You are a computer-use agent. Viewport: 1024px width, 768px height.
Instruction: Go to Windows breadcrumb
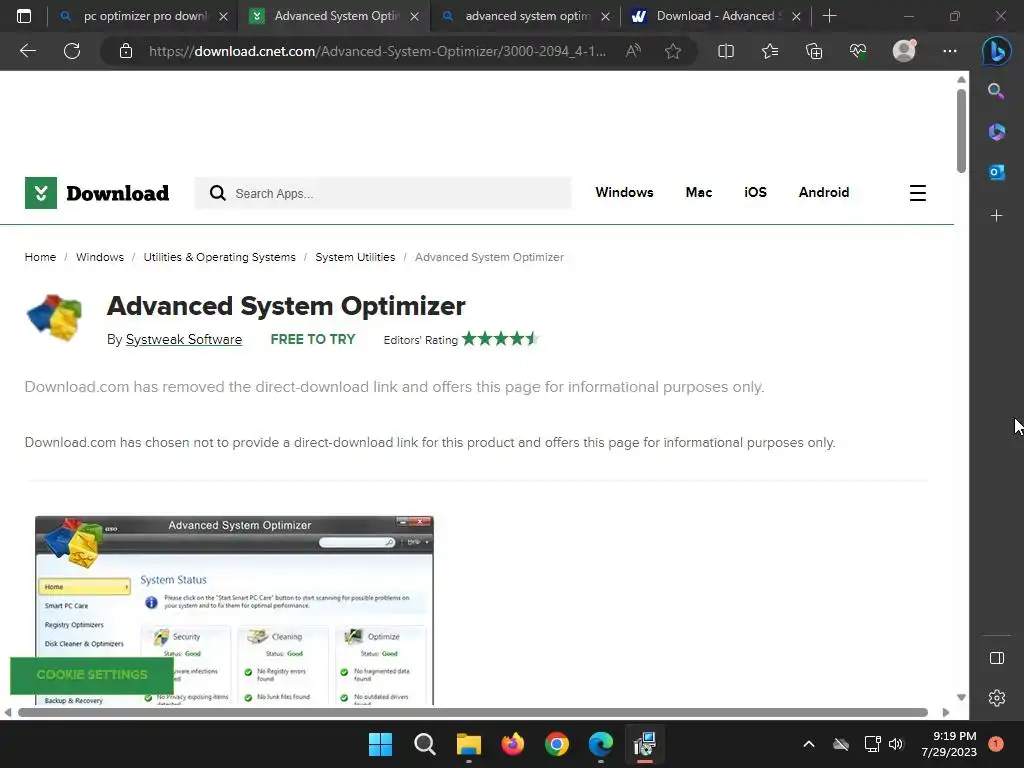click(x=100, y=257)
